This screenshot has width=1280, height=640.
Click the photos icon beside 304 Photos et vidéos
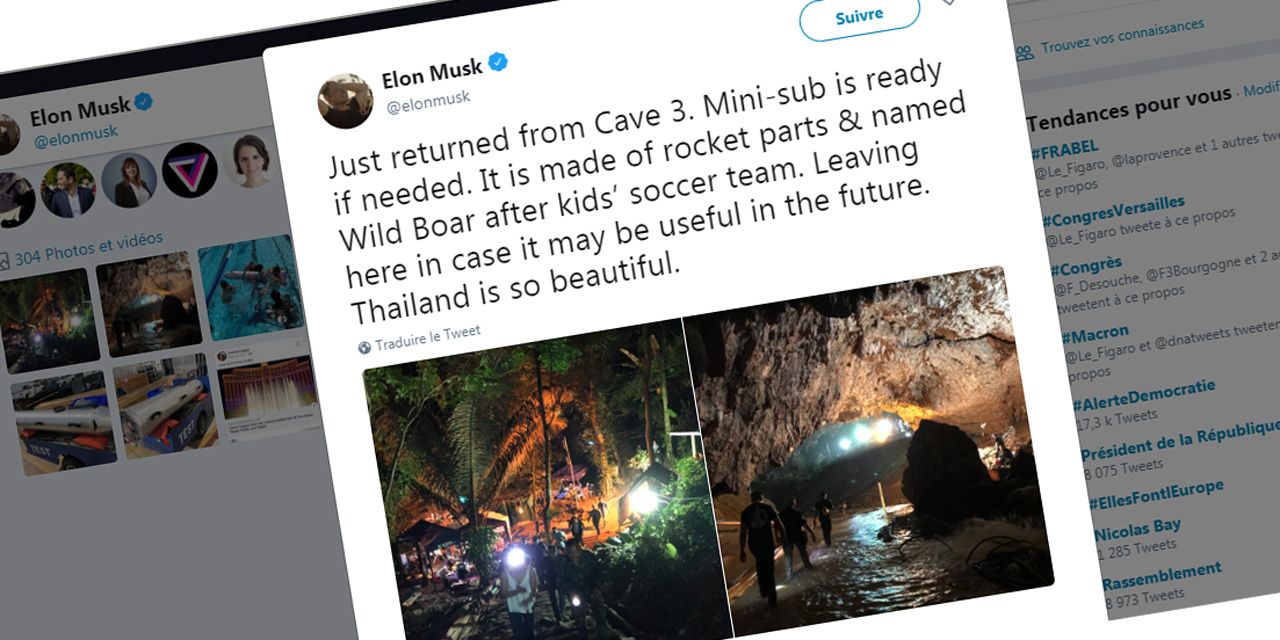pos(4,260)
